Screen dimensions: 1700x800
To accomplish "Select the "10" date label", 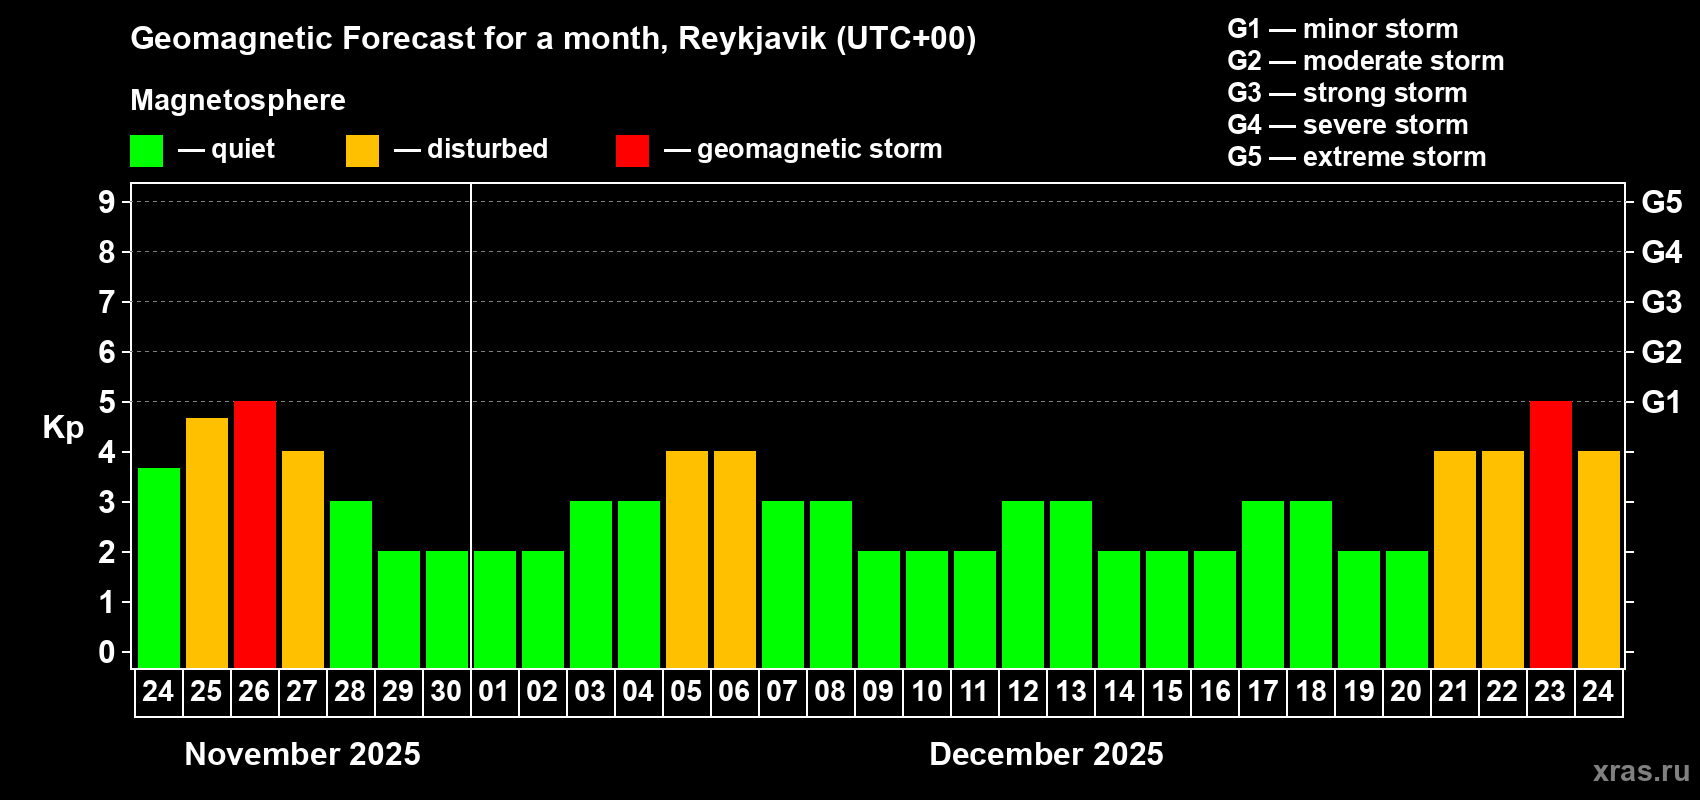I will [927, 692].
